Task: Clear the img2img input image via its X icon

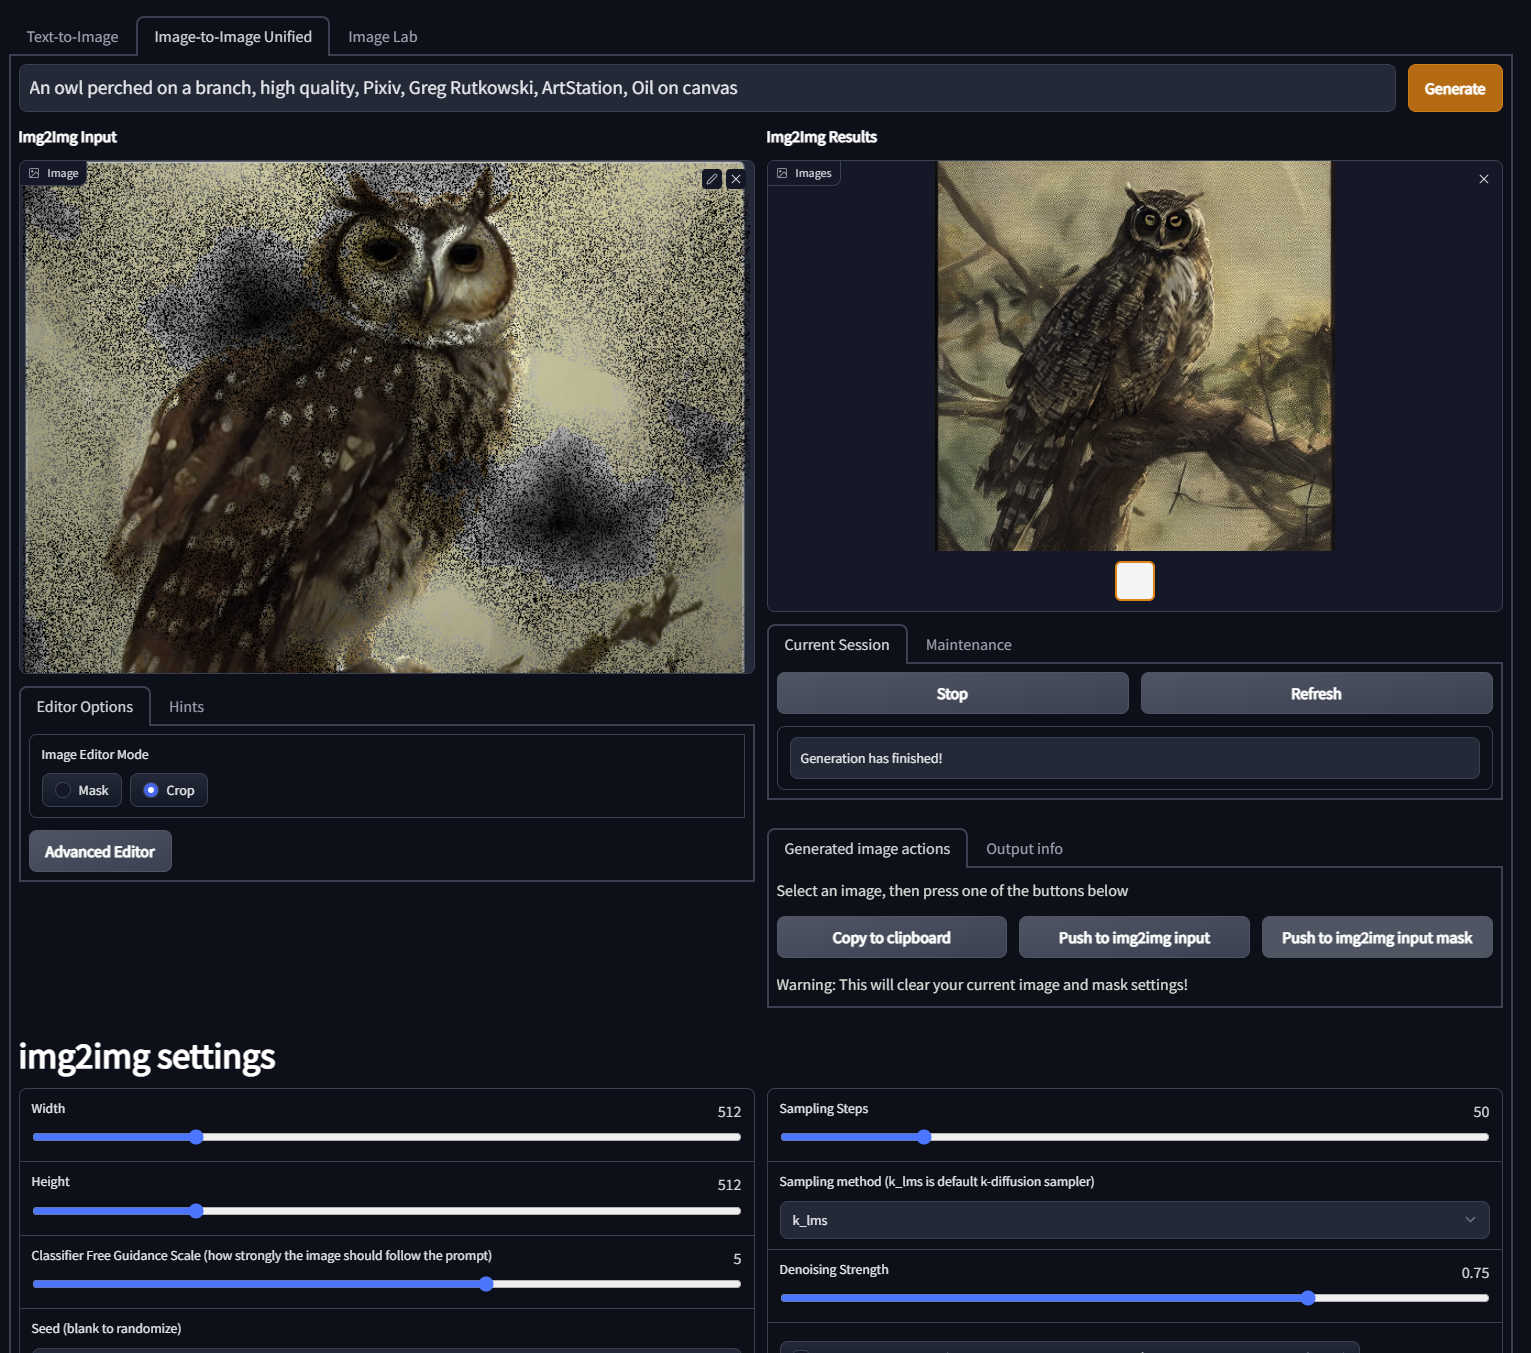Action: [x=736, y=179]
